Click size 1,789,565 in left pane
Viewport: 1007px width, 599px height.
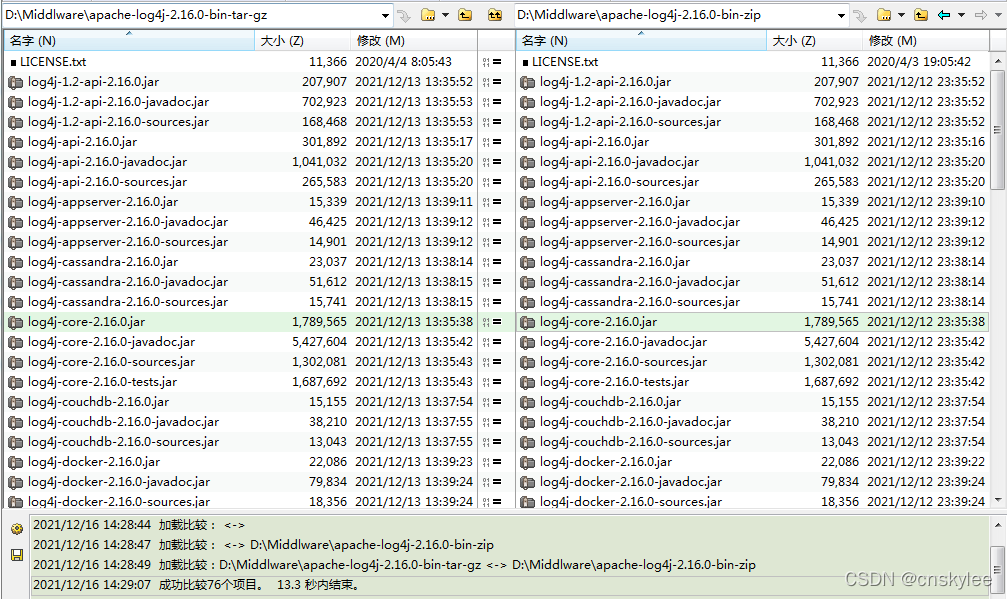click(x=319, y=322)
